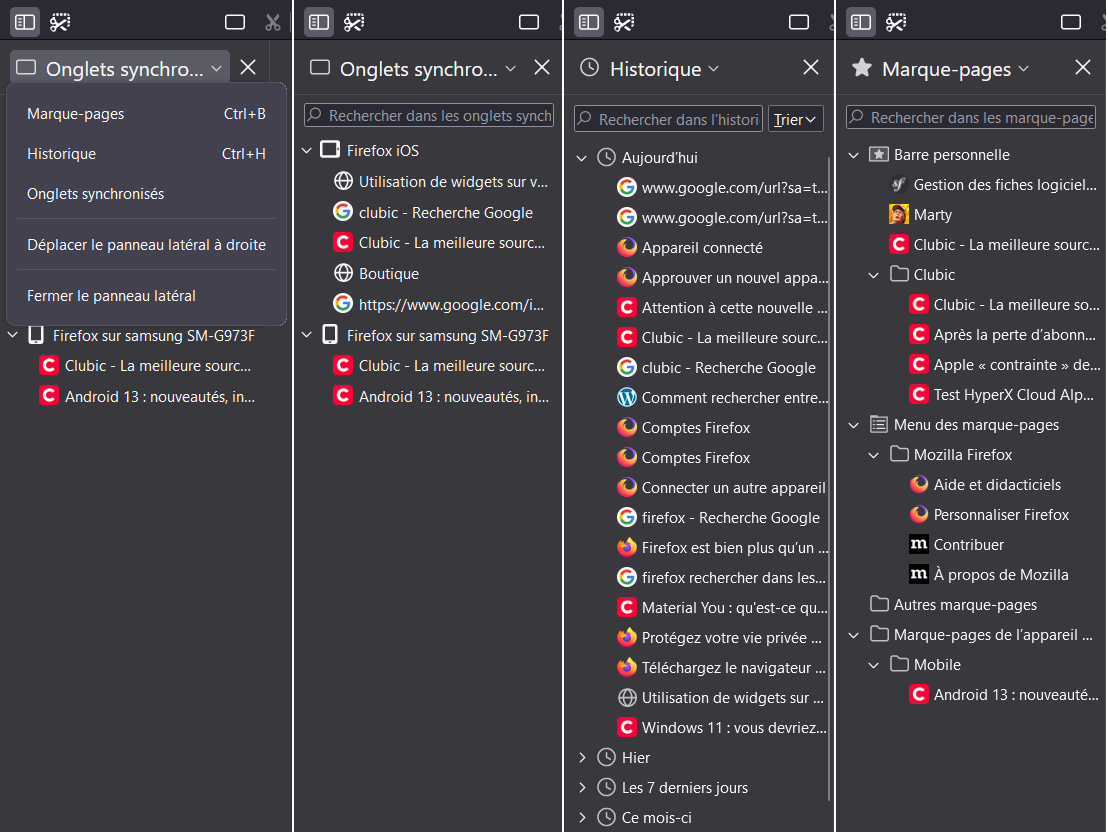1108x832 pixels.
Task: Click the Clubic icon beside Material You history entry
Action: (x=627, y=607)
